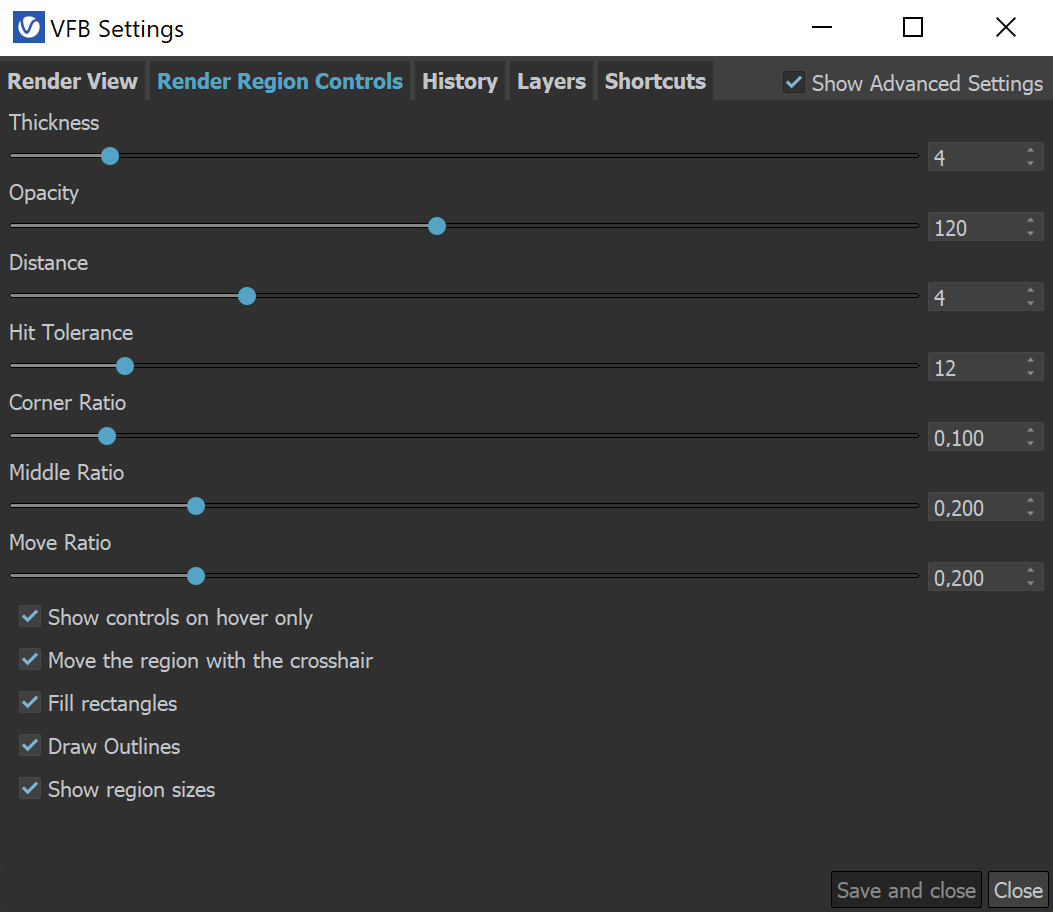This screenshot has height=912, width=1053.
Task: Click the Opacity slider handle
Action: click(437, 226)
